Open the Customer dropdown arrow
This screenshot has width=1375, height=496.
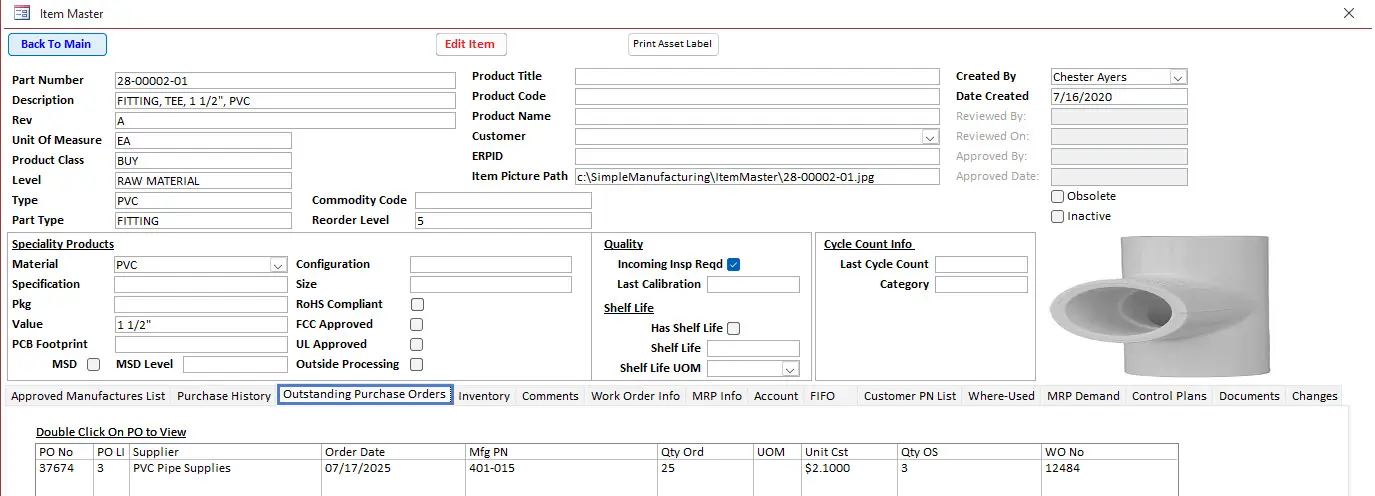point(930,137)
